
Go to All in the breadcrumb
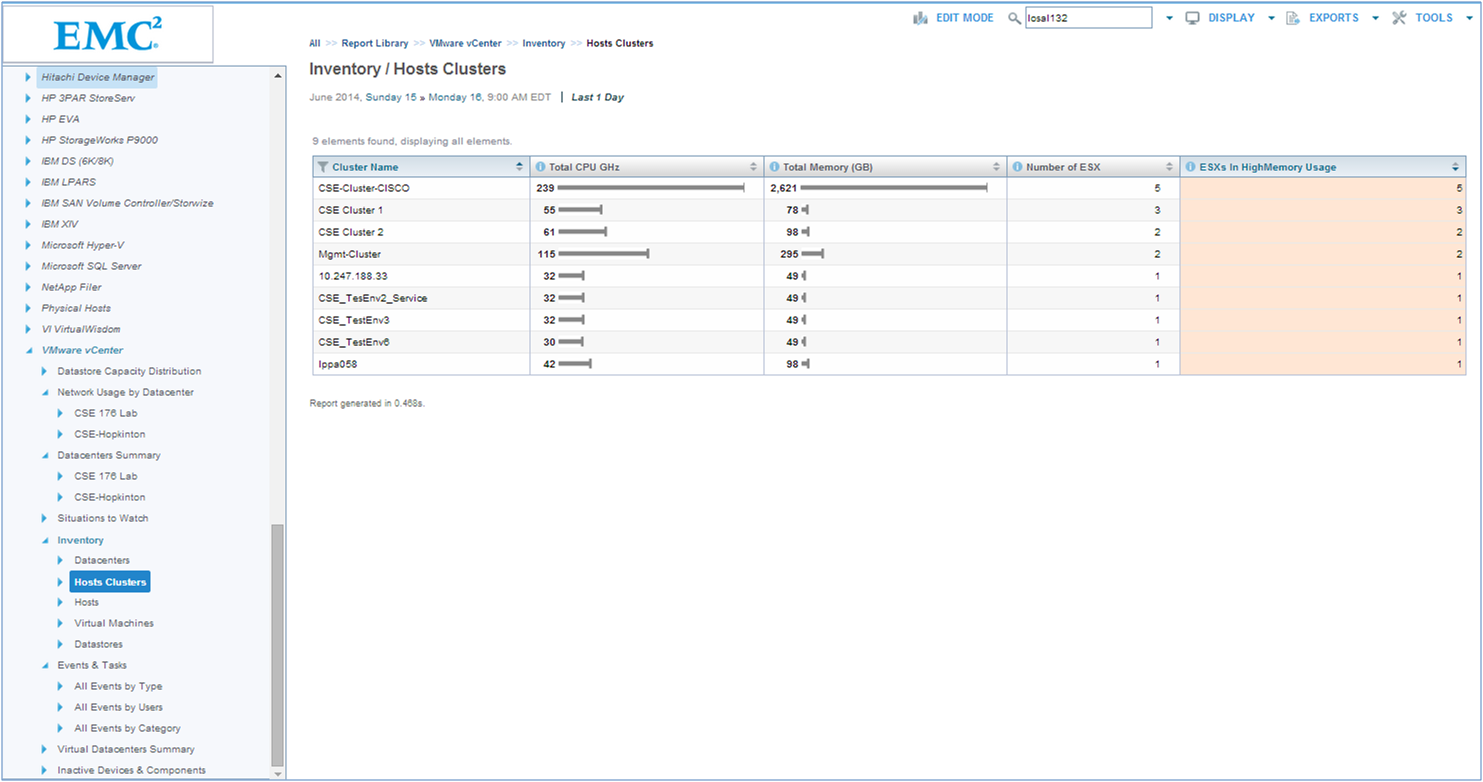point(315,43)
